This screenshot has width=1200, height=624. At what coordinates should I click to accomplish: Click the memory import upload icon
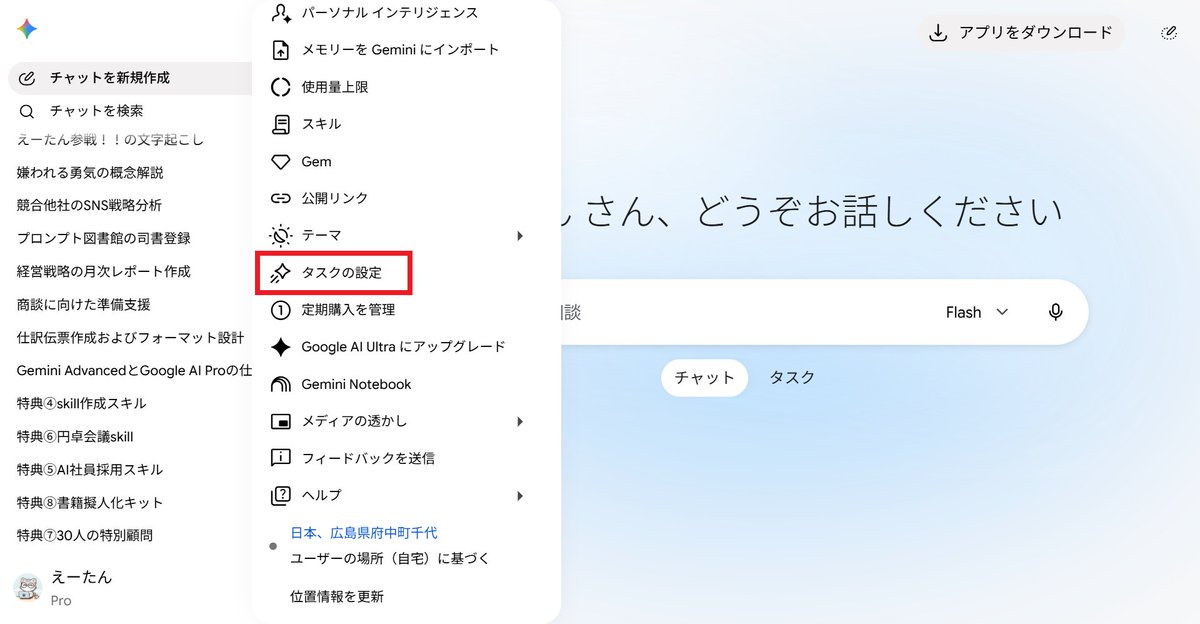tap(281, 50)
